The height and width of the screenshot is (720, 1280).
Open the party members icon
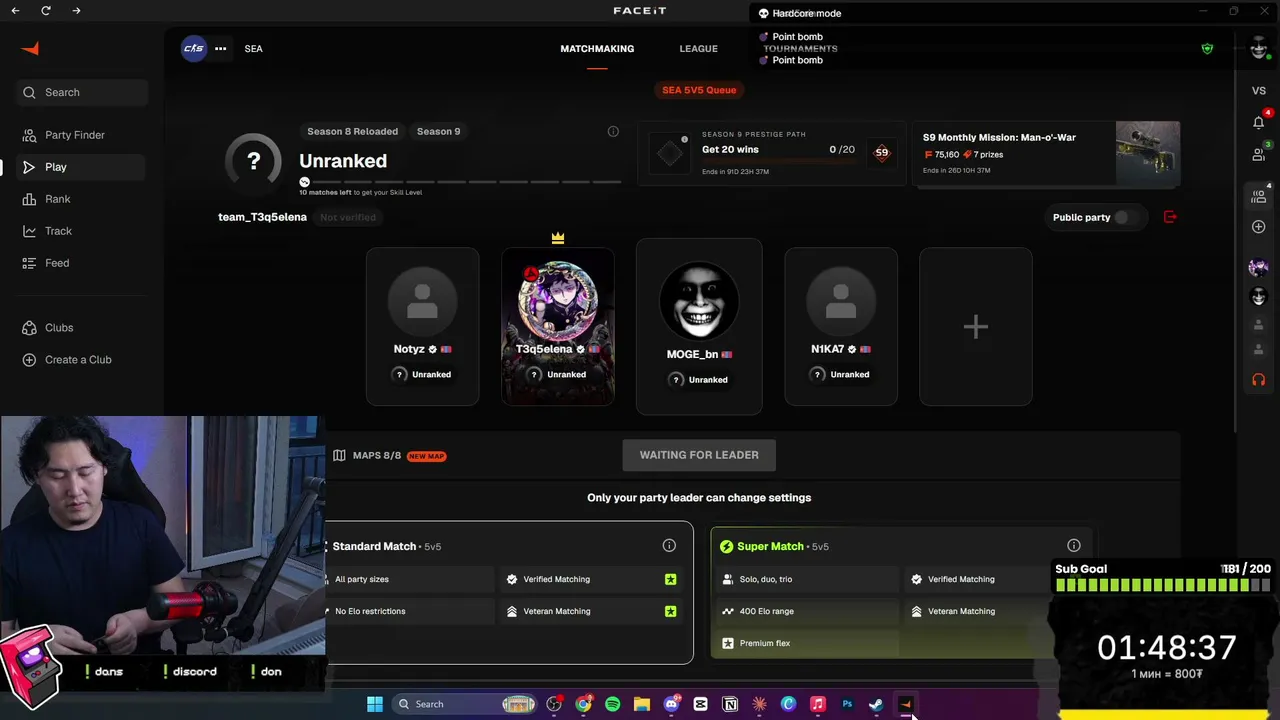click(1258, 196)
